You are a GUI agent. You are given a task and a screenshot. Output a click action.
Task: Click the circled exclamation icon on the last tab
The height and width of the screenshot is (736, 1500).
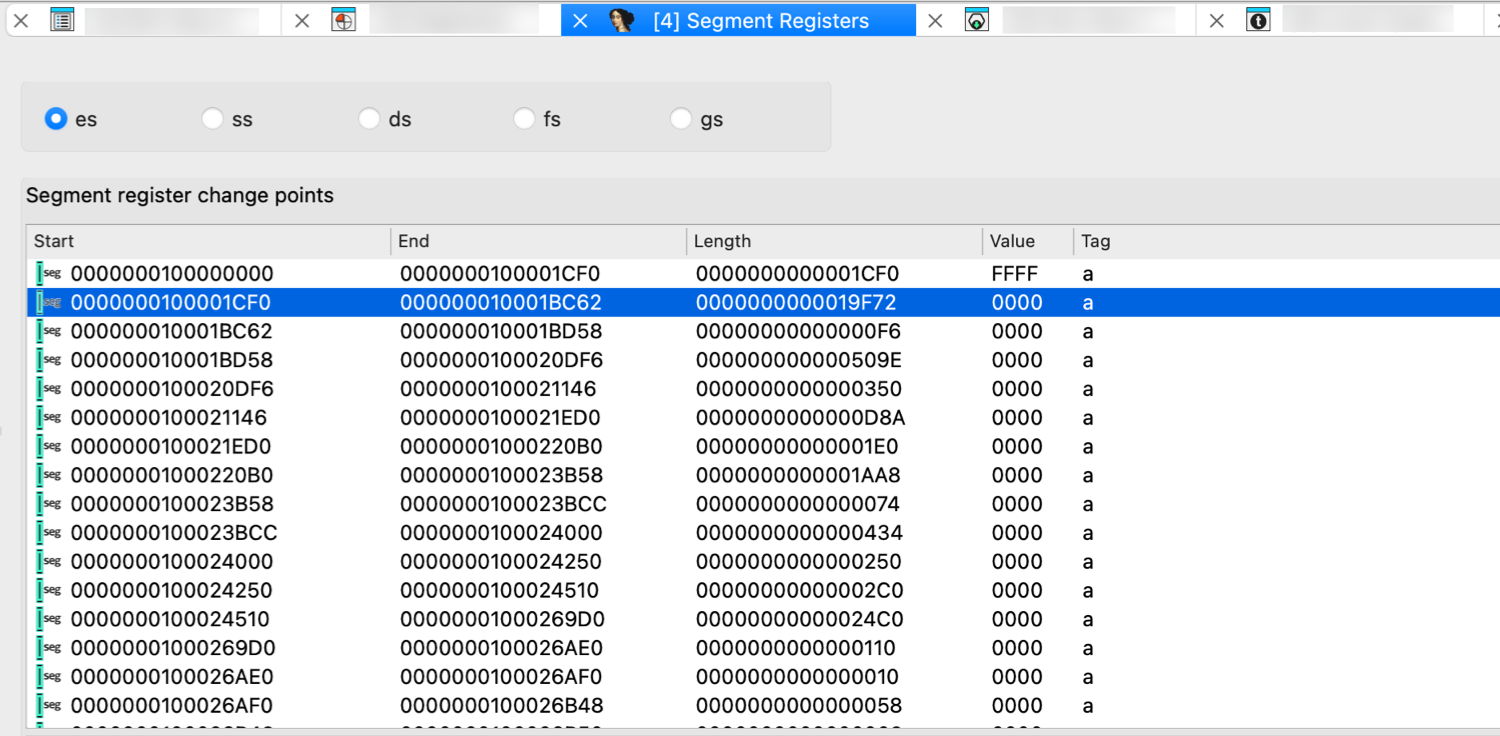[1259, 19]
